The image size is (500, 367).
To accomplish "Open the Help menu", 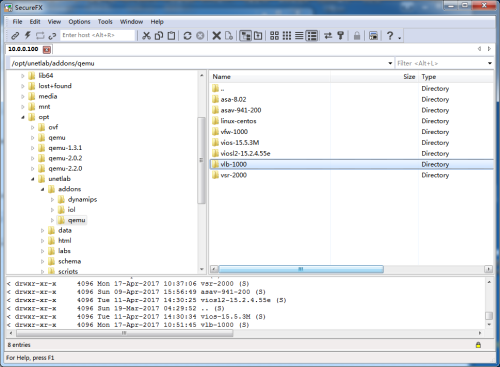I will (157, 22).
